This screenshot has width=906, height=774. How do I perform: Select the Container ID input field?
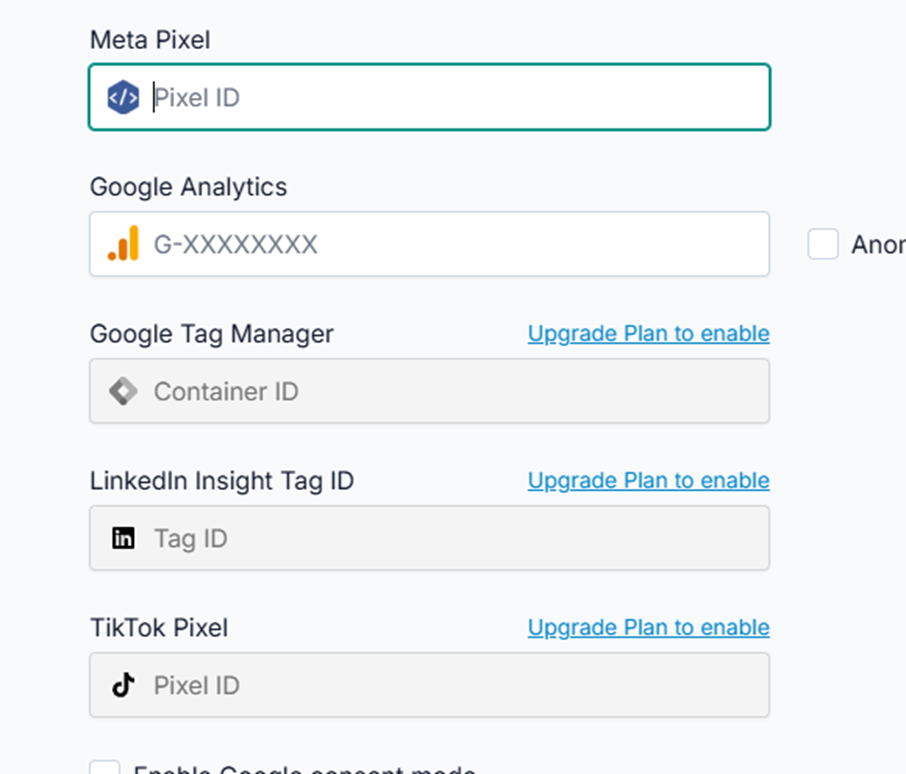[x=450, y=391]
